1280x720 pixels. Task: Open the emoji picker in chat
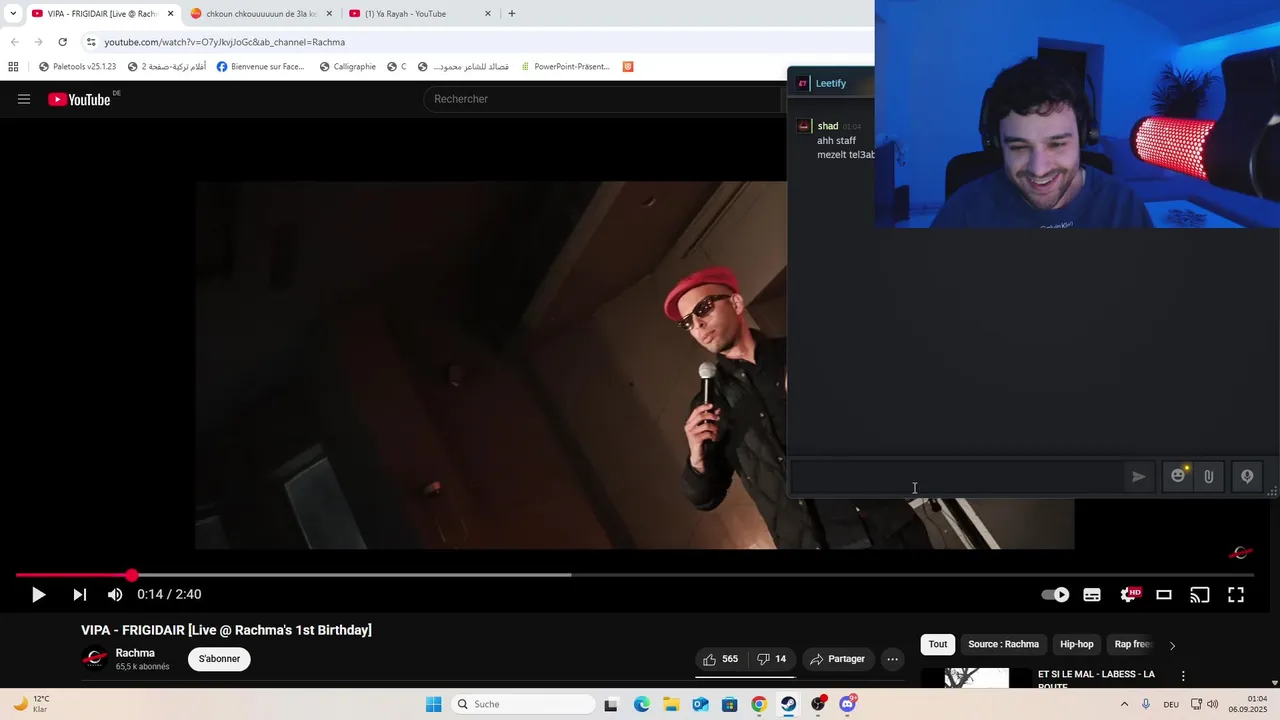coord(1178,476)
